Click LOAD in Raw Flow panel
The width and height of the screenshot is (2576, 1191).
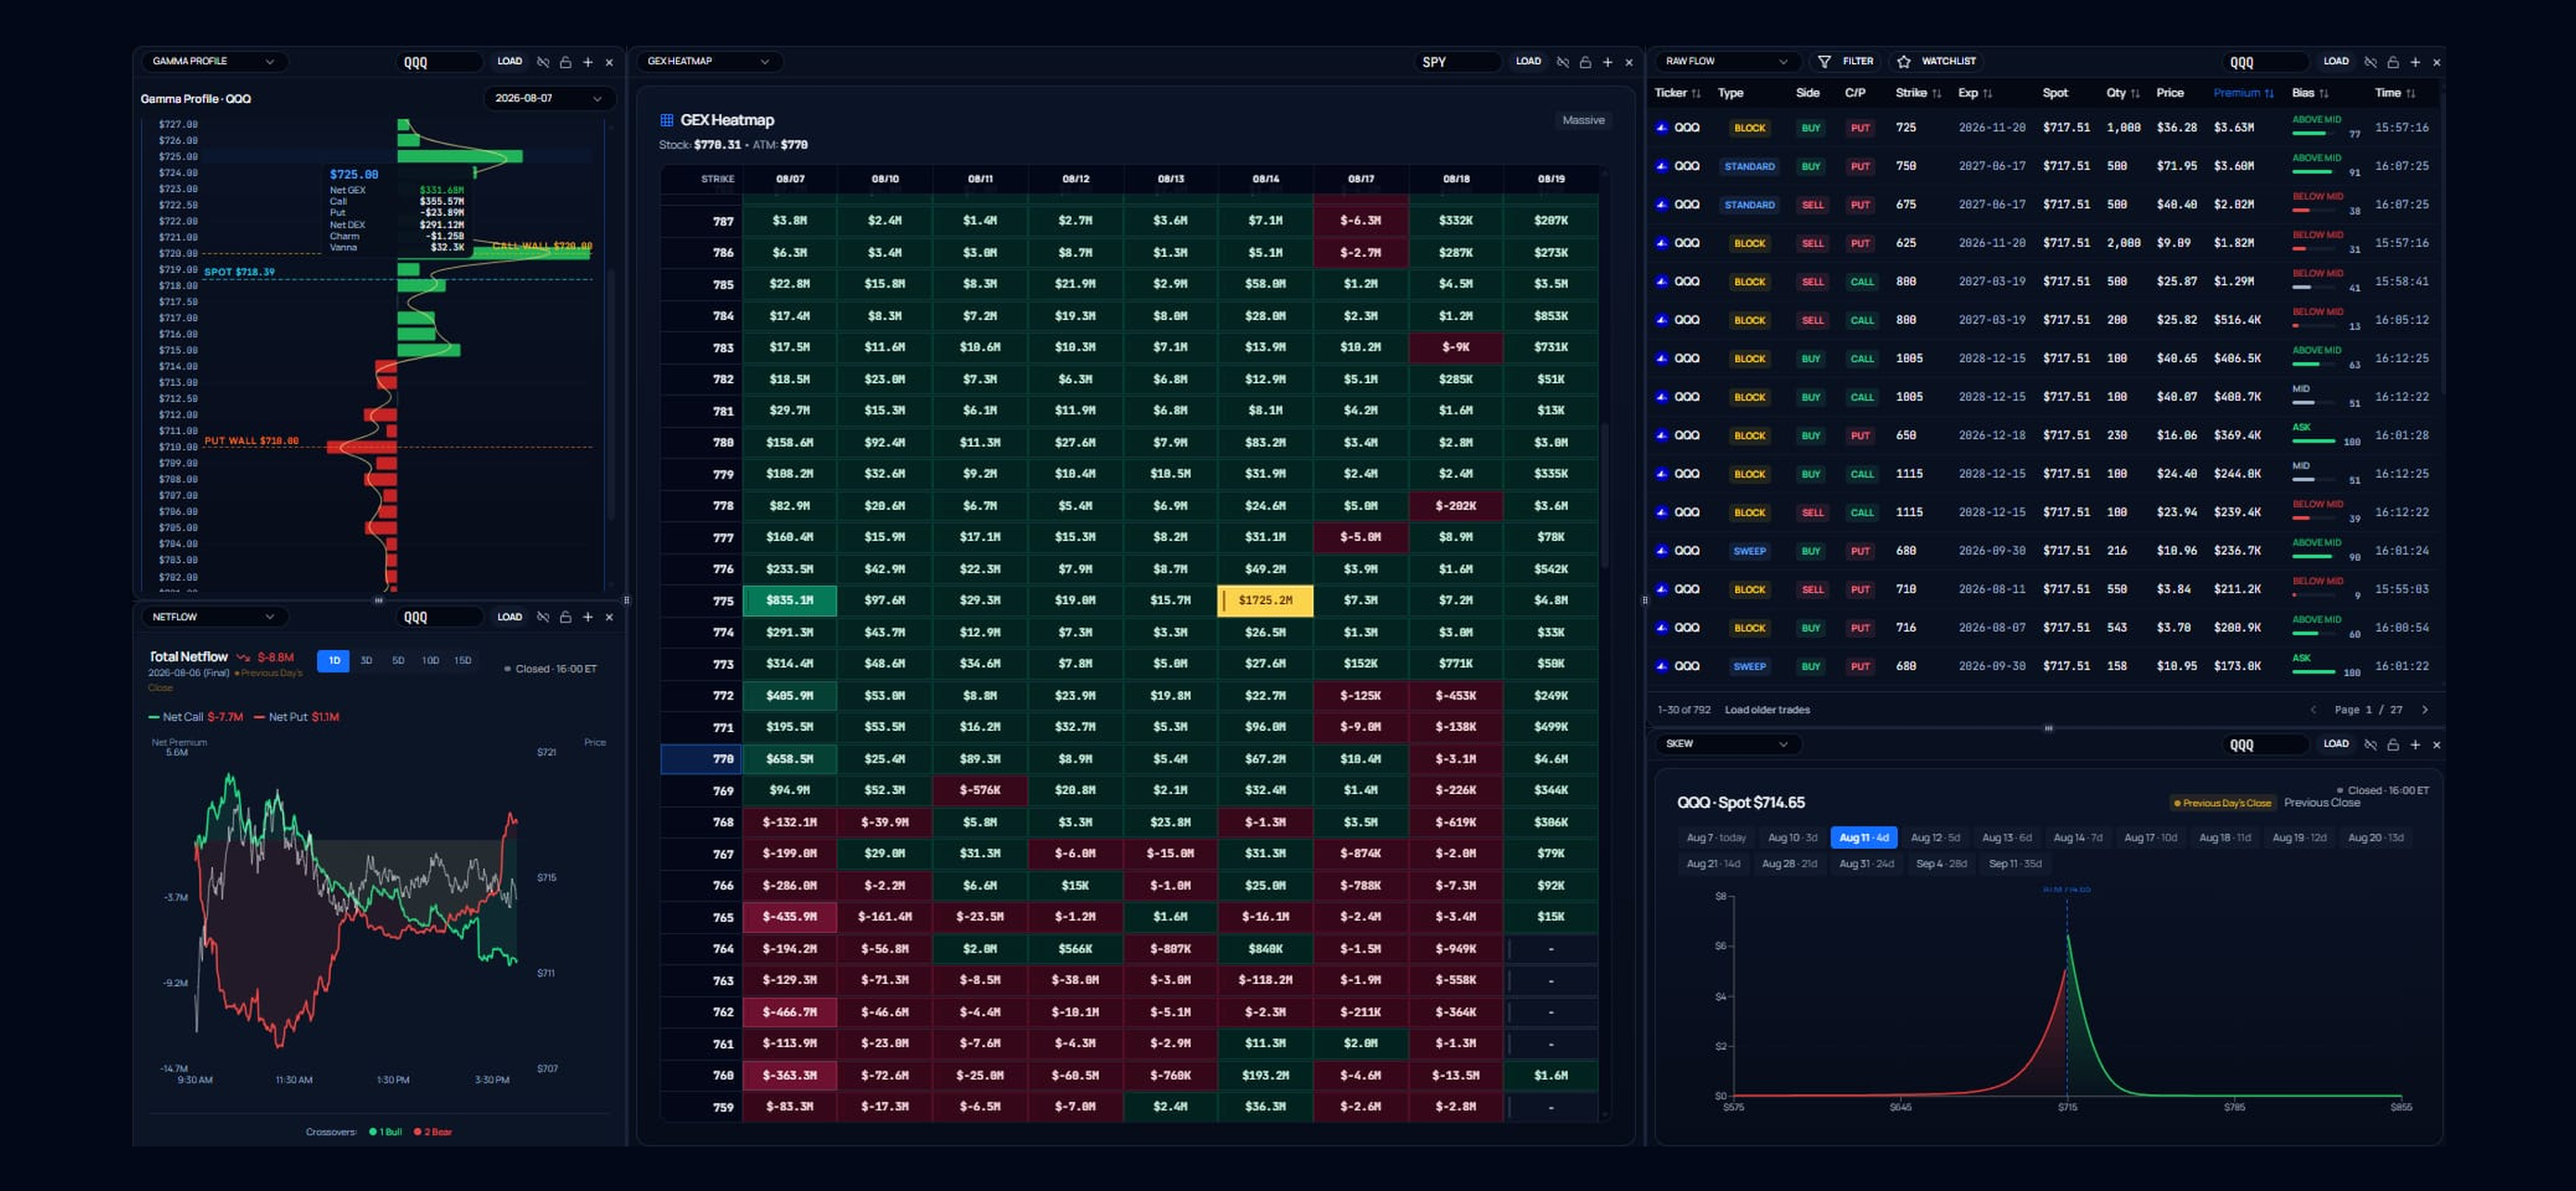pos(2336,62)
